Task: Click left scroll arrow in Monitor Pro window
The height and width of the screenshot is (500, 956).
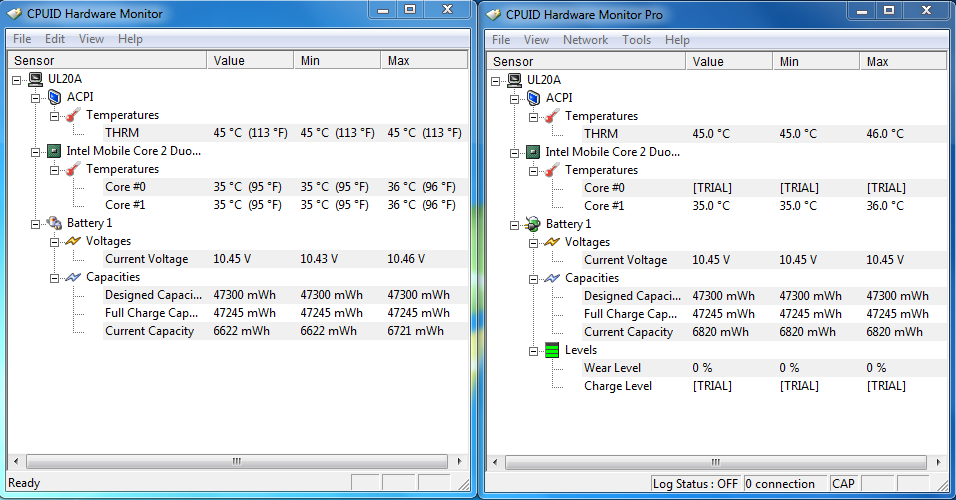Action: pos(495,462)
